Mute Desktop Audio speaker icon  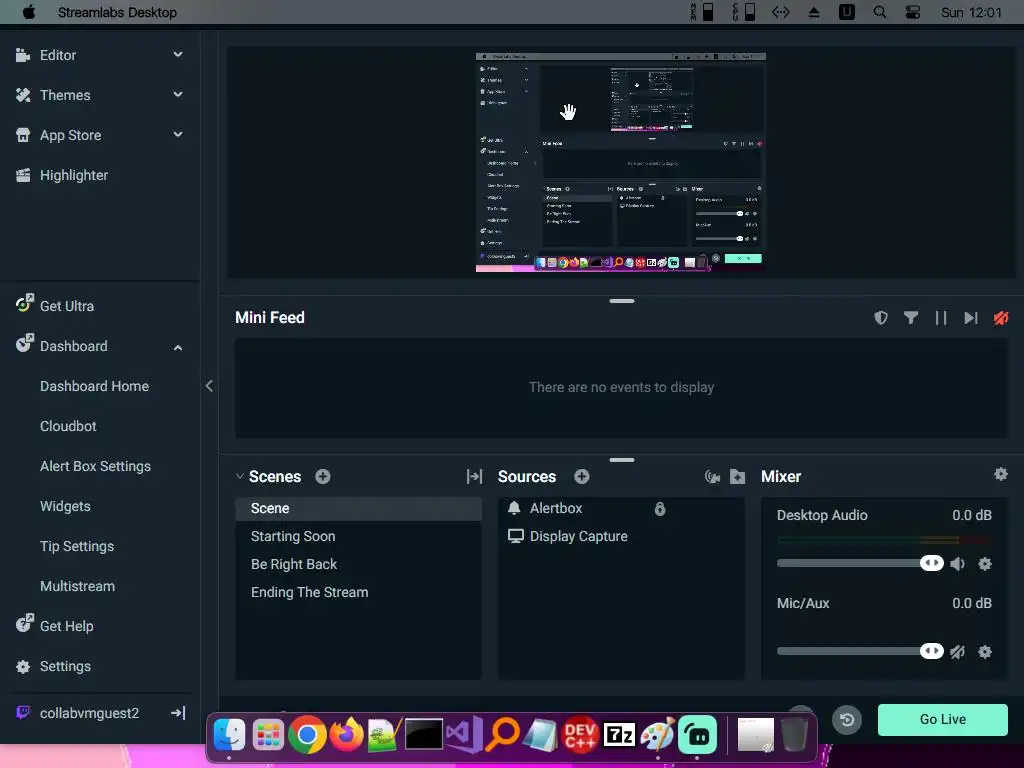coord(957,564)
